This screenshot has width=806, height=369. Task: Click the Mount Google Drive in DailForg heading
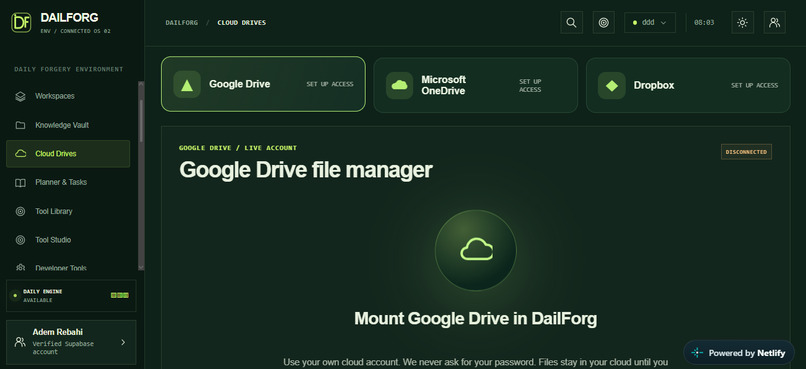[476, 319]
